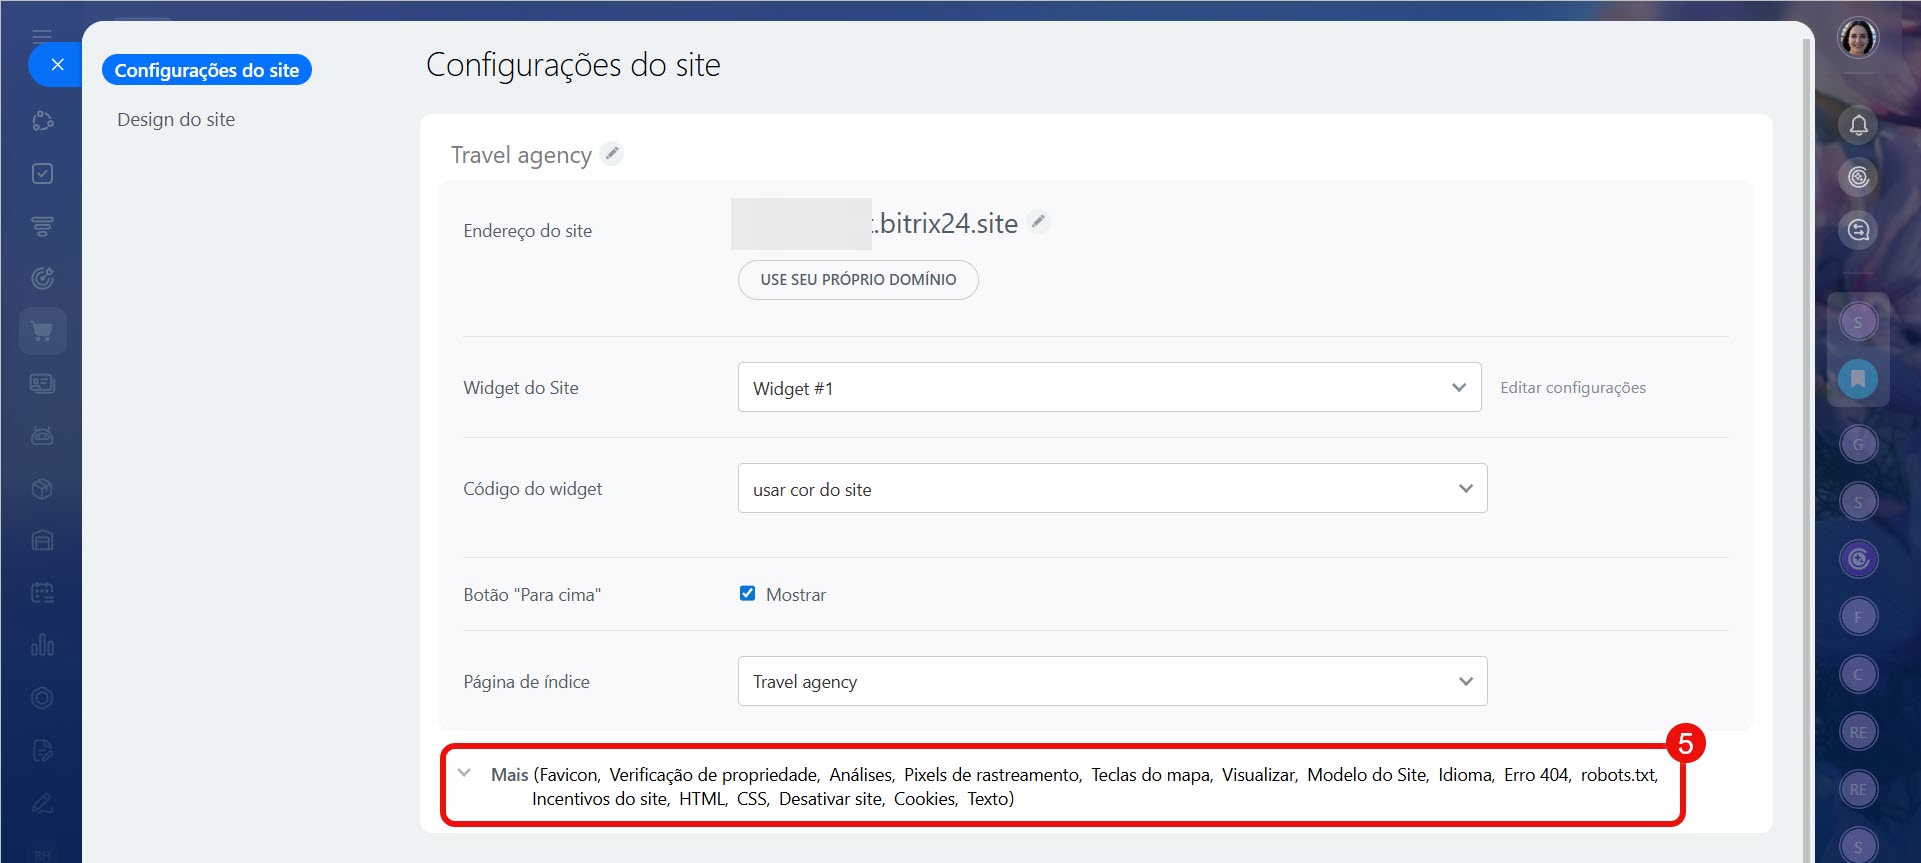The height and width of the screenshot is (863, 1921).
Task: Open the F avatar in right panel
Action: (x=1858, y=617)
